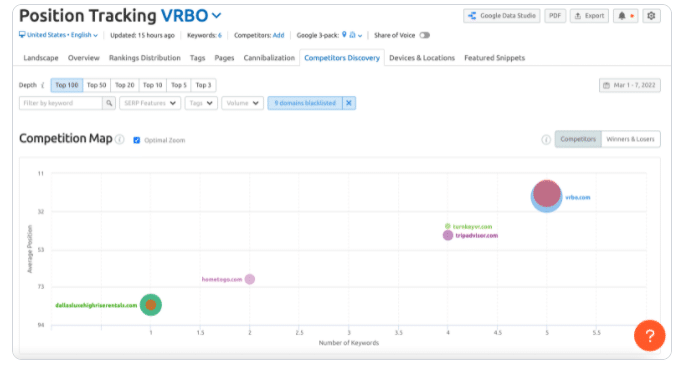This screenshot has height=370, width=698.
Task: Open settings gear icon
Action: tap(651, 16)
